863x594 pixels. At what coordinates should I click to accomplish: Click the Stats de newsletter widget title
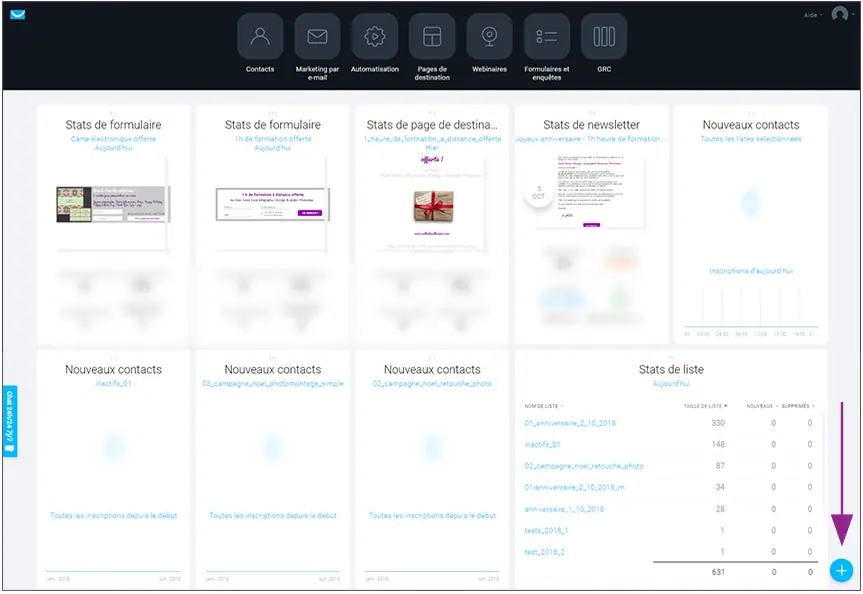point(591,125)
